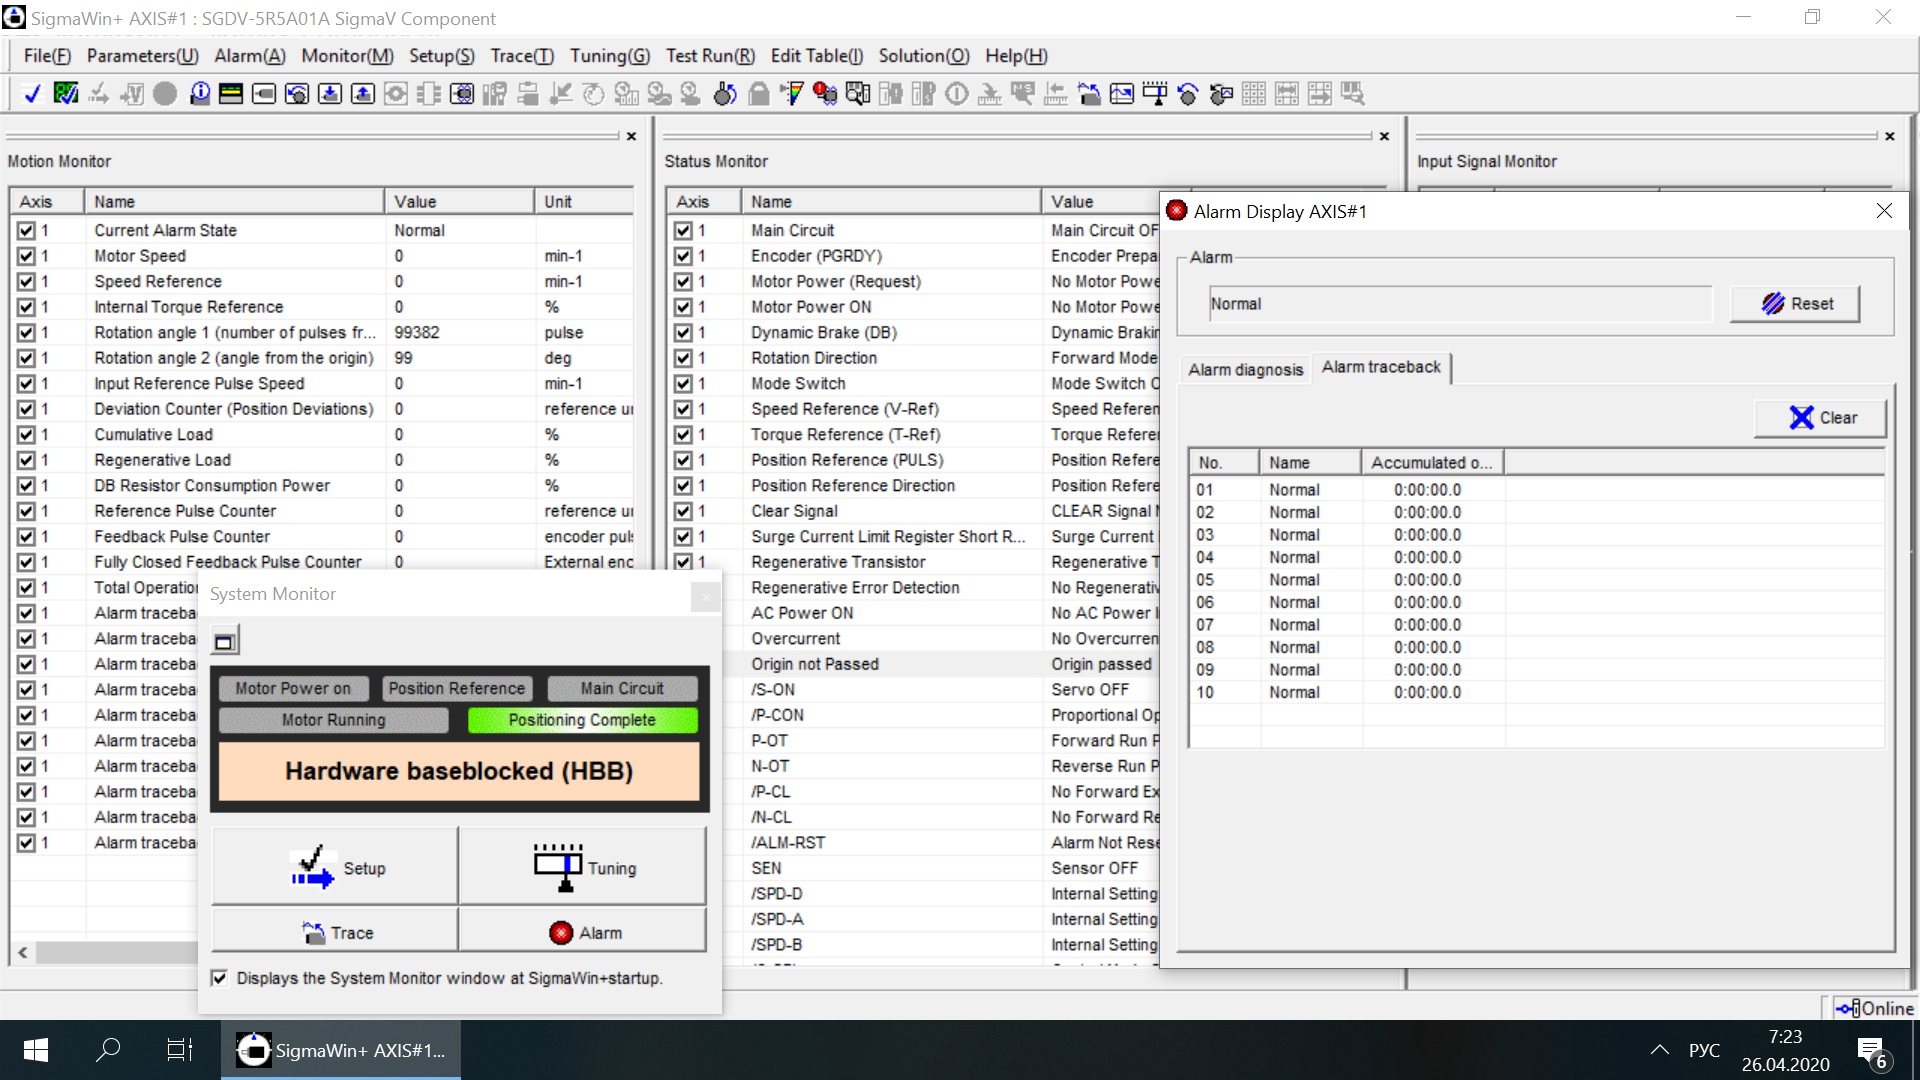Viewport: 1920px width, 1080px height.
Task: Clear the alarm traceback list
Action: [1820, 418]
